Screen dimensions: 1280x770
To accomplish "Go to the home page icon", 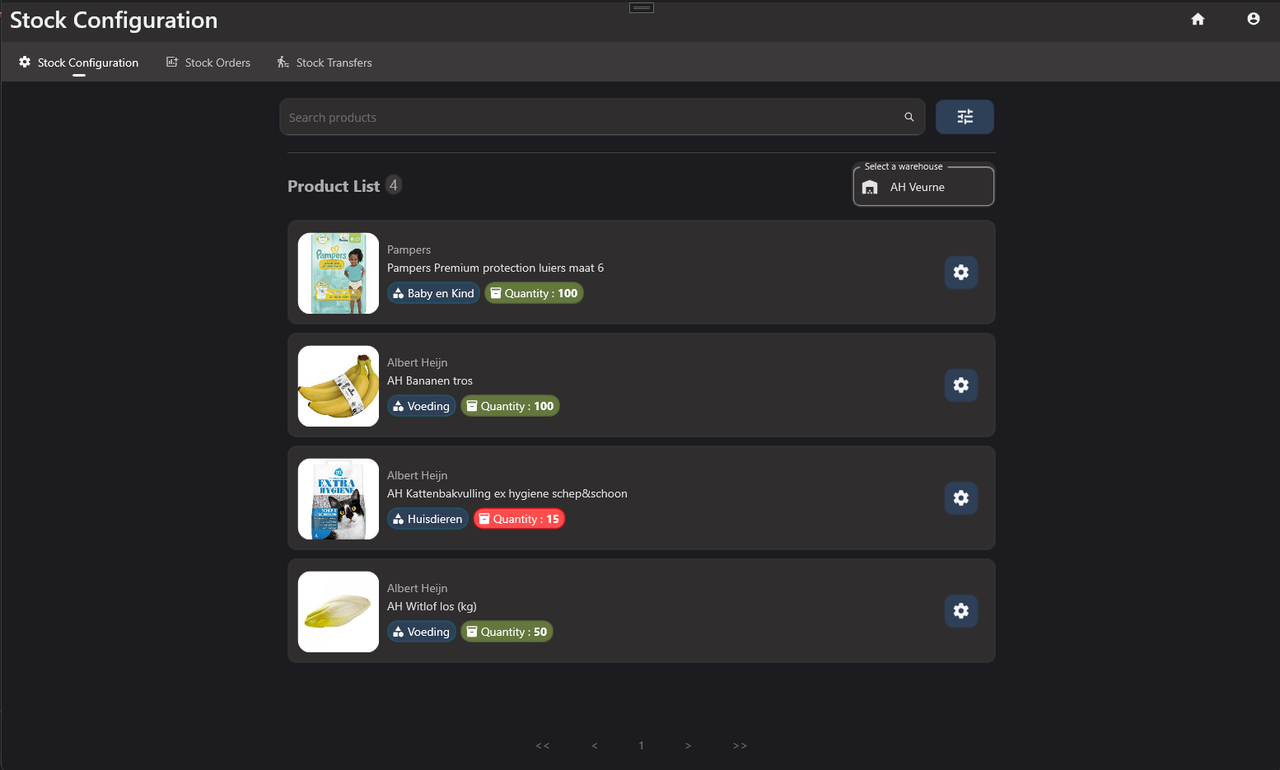I will (x=1198, y=19).
